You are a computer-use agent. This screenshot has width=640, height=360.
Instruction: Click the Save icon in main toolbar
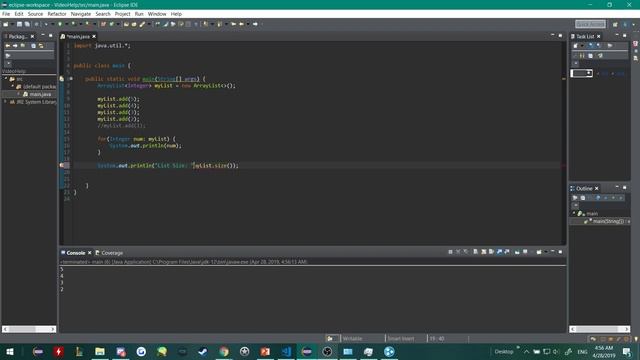pyautogui.click(x=19, y=24)
